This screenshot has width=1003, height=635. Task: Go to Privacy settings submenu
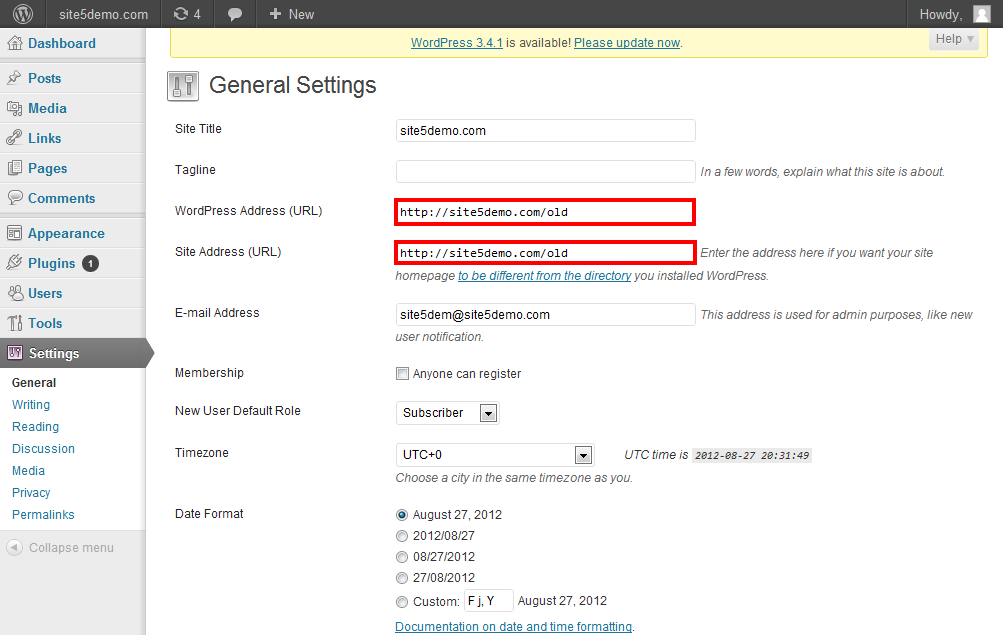tap(31, 492)
